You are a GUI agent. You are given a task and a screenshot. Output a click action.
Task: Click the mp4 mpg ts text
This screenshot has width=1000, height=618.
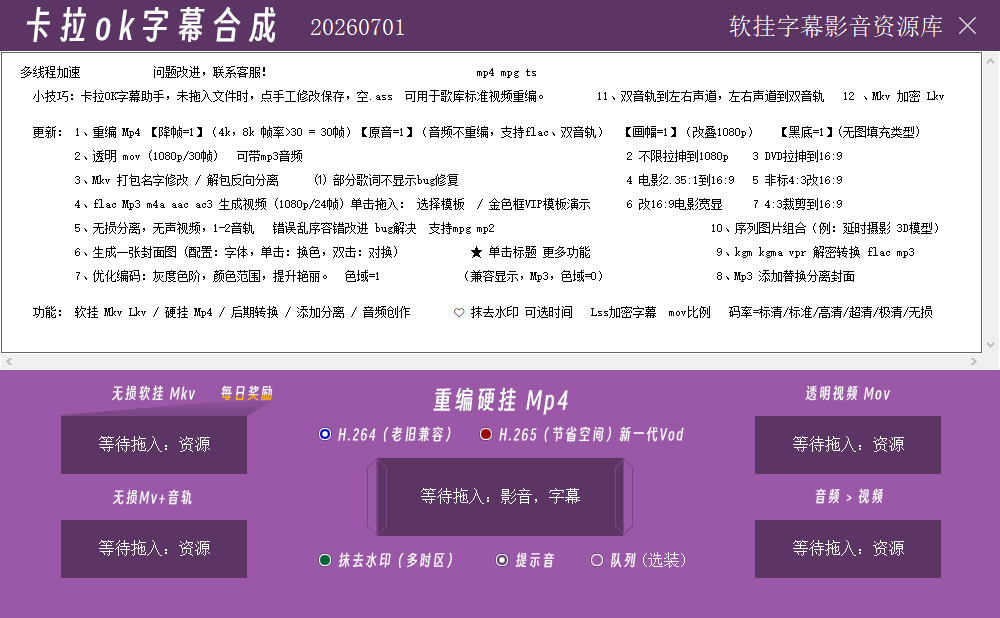(x=506, y=73)
